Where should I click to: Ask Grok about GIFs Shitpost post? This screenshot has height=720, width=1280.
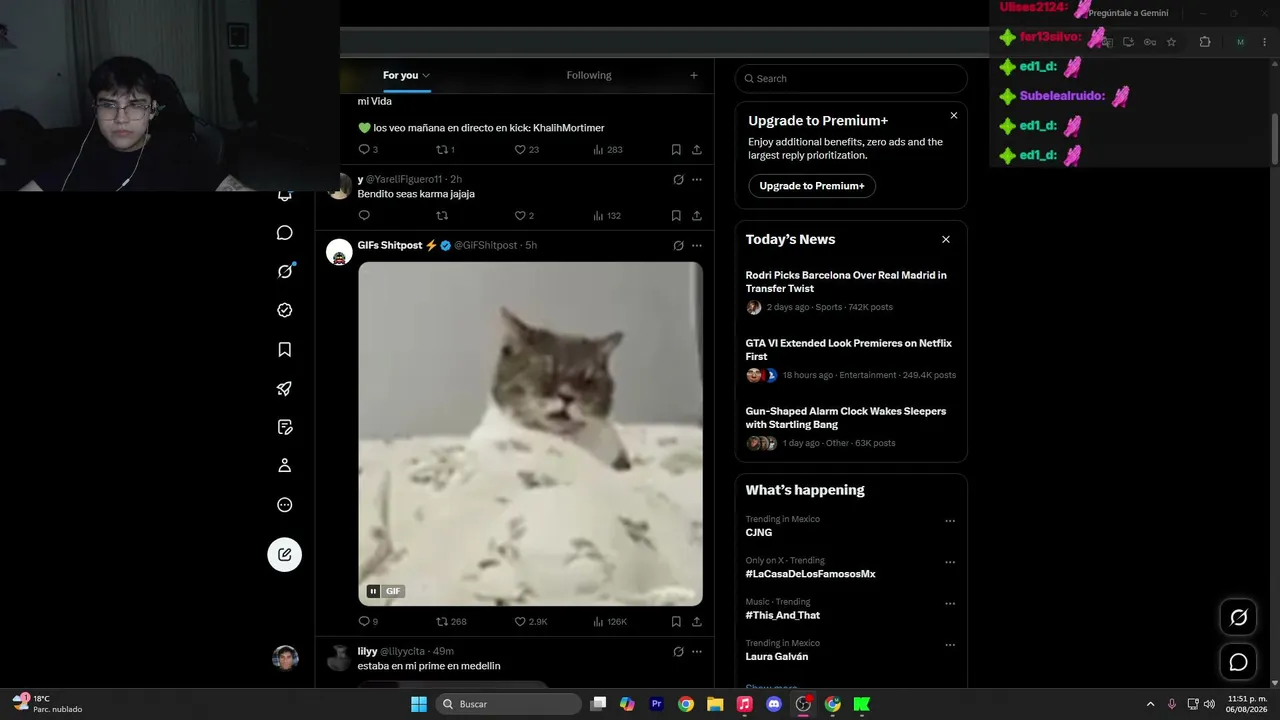pyautogui.click(x=678, y=246)
